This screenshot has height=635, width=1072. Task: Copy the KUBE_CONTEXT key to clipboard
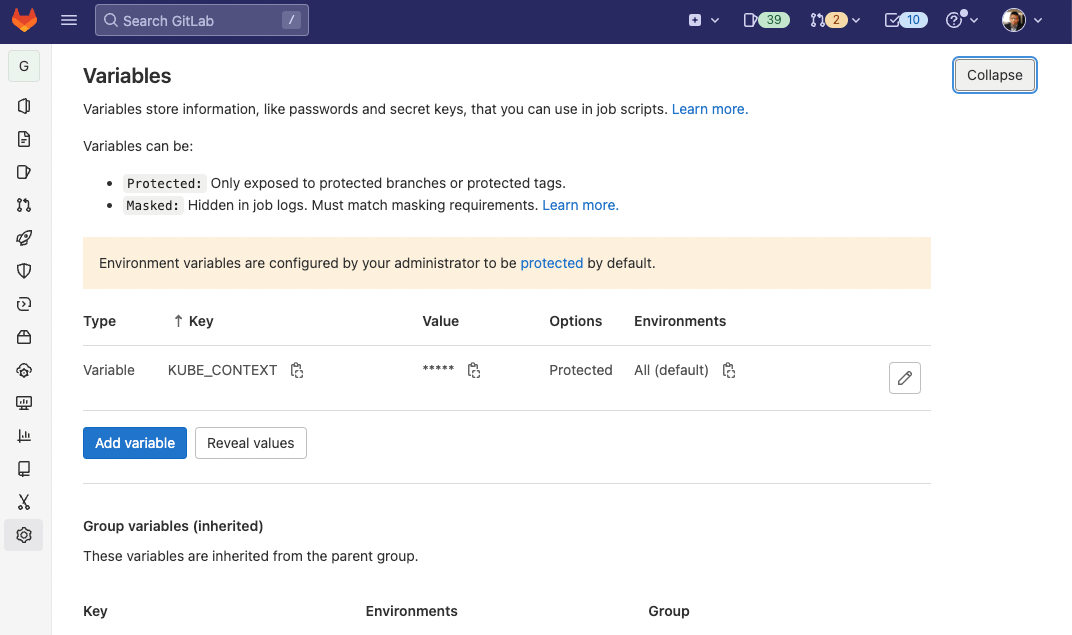point(297,371)
